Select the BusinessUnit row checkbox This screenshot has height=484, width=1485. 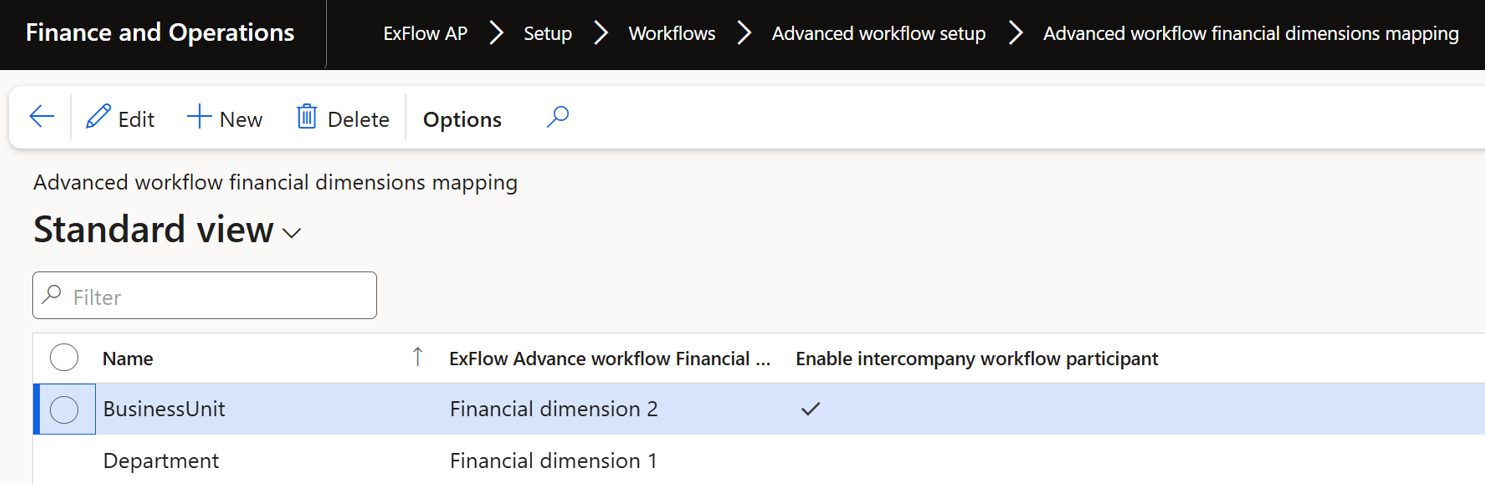click(x=64, y=409)
